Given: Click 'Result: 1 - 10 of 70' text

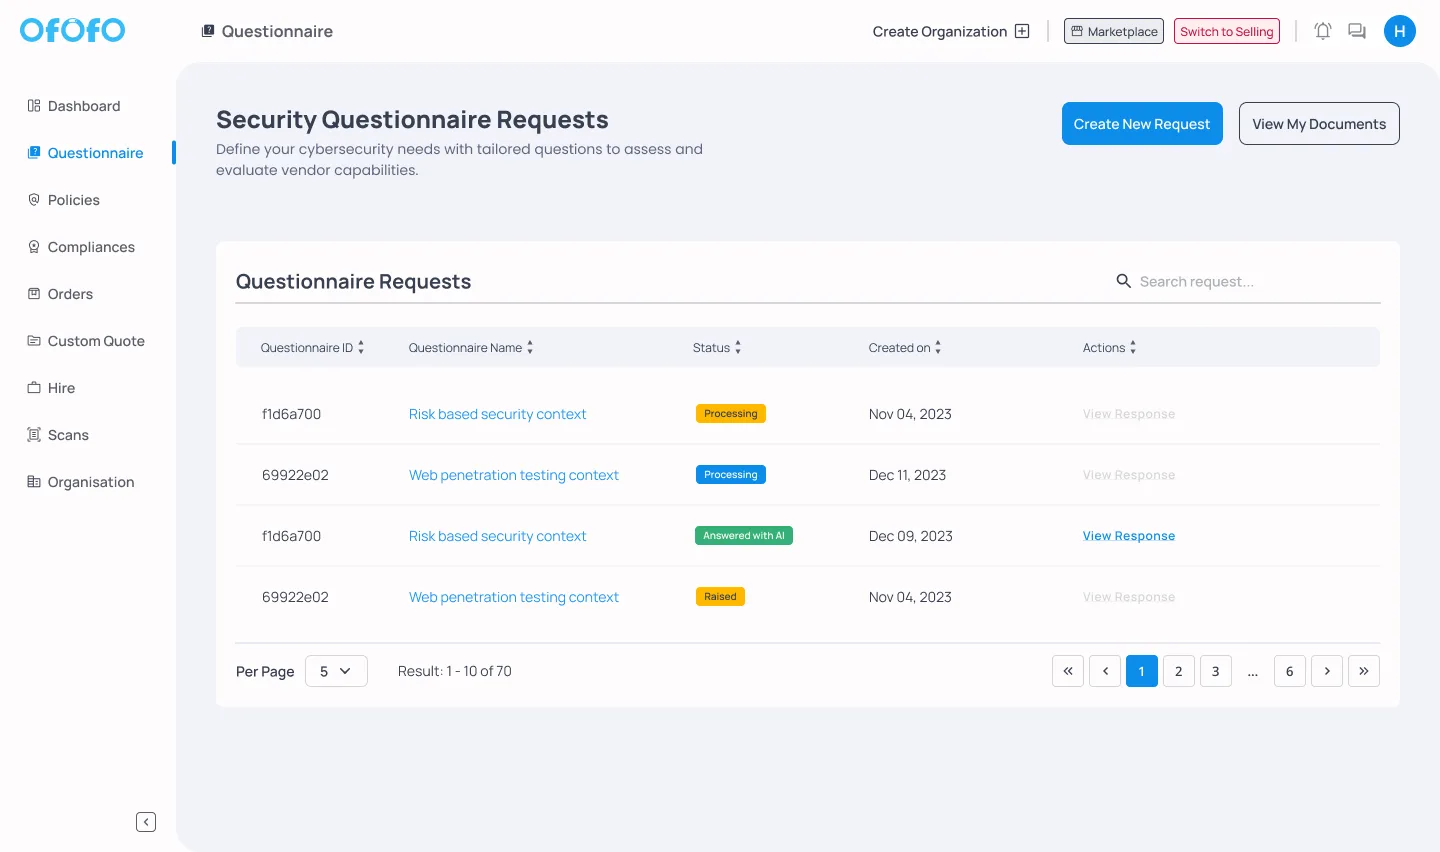Looking at the screenshot, I should (455, 671).
